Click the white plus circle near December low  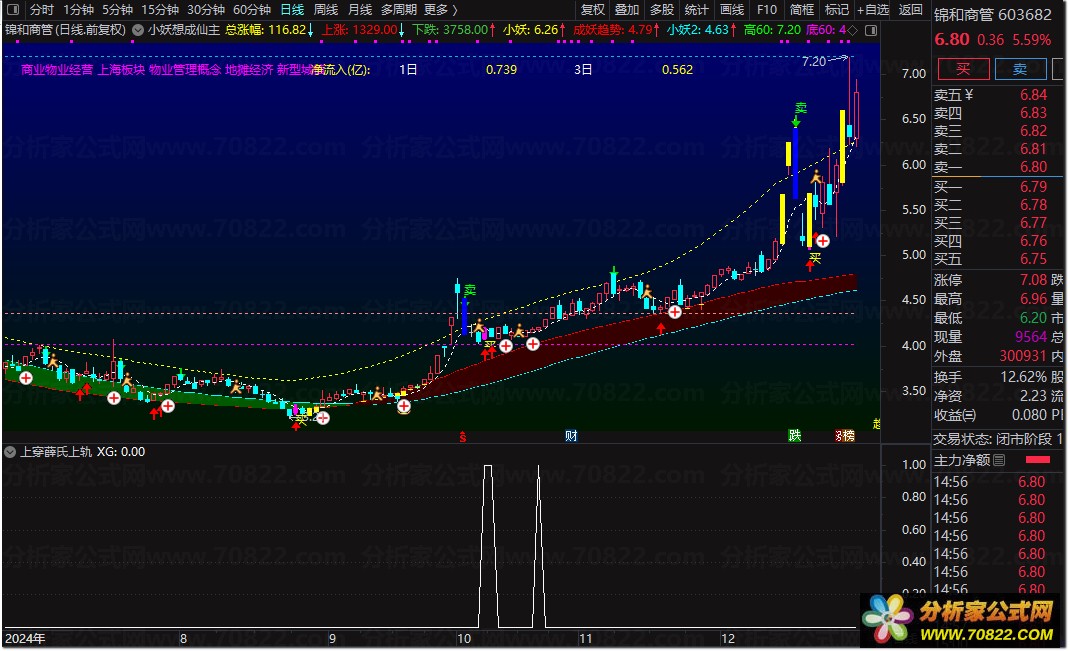tap(823, 241)
